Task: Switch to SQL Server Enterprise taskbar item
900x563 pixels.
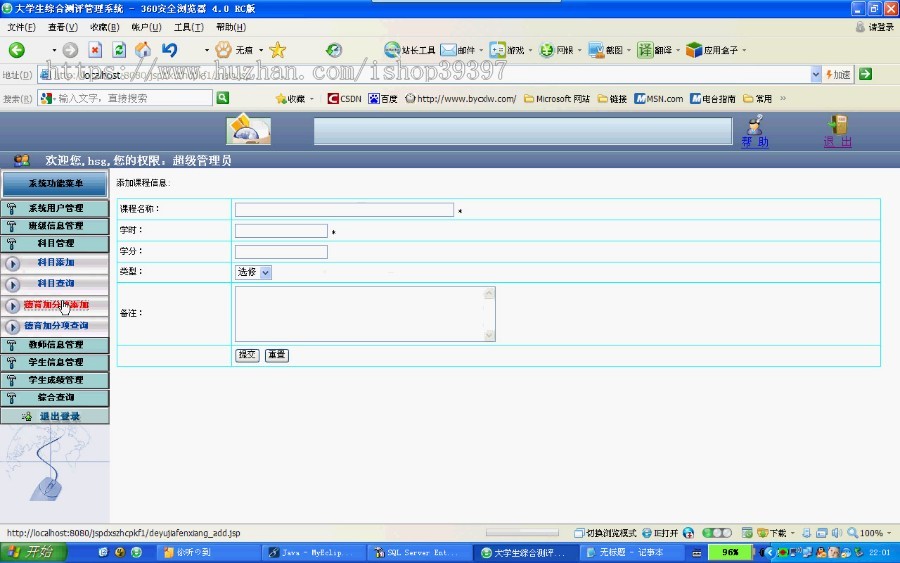Action: [420, 552]
